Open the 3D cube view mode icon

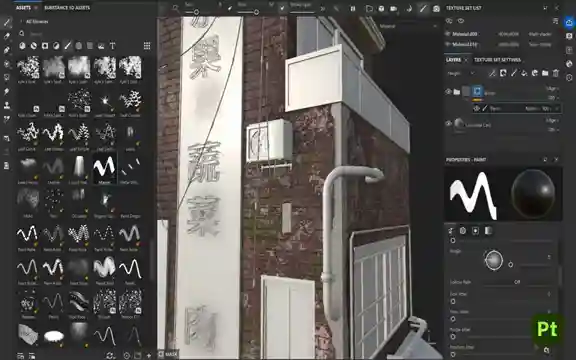(x=381, y=8)
